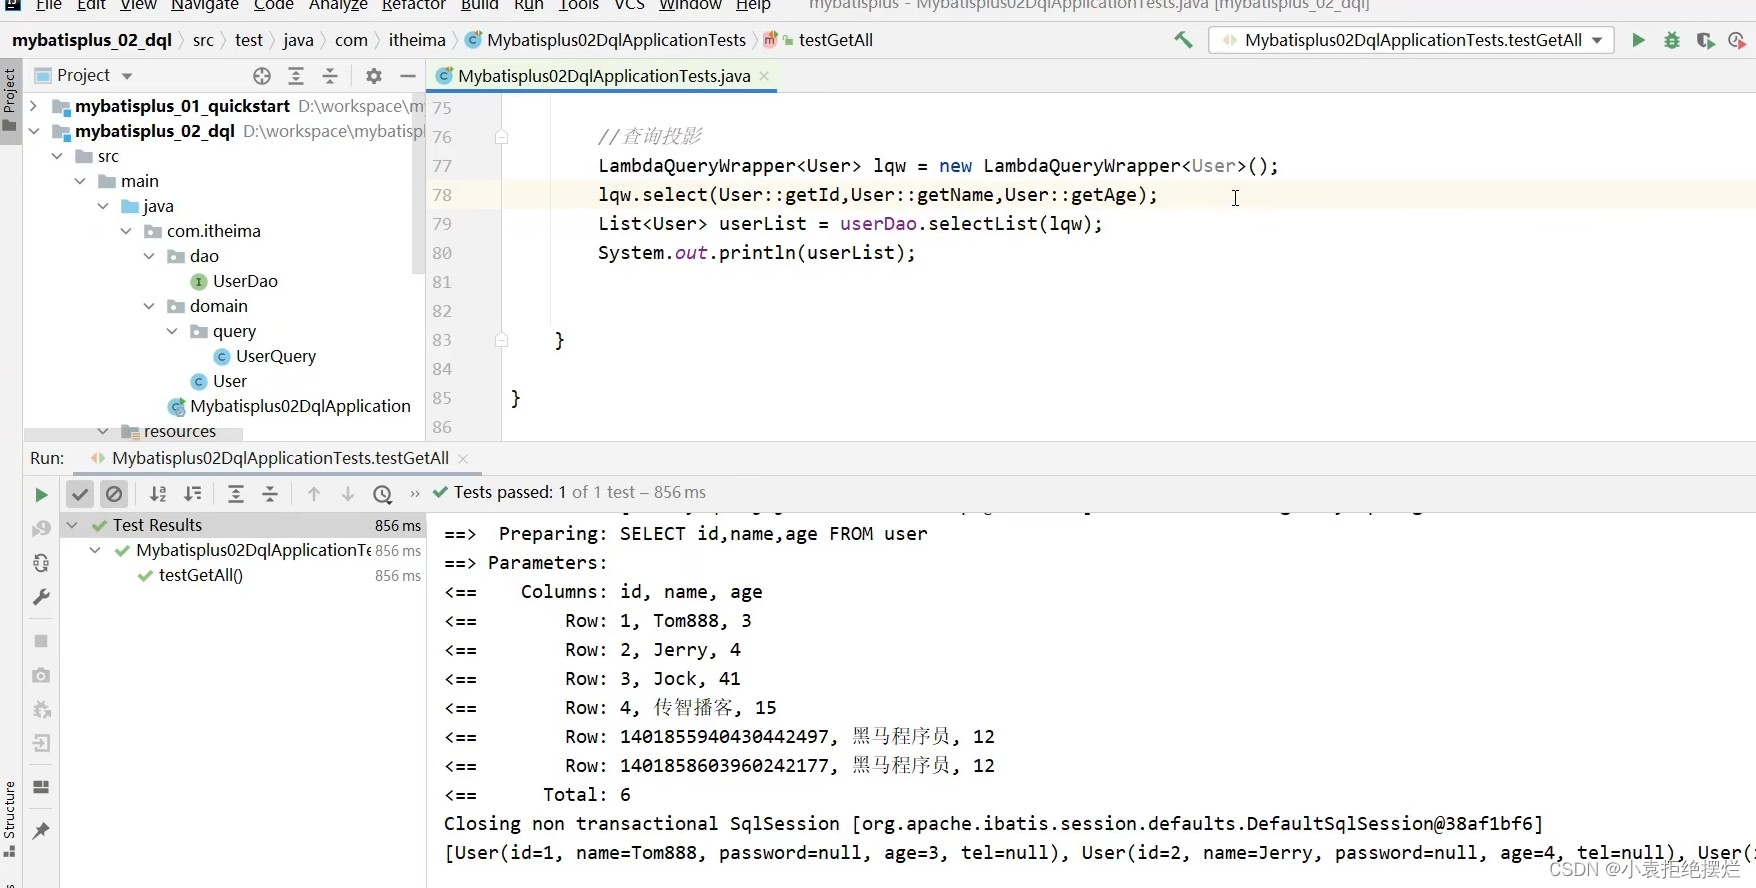Collapse all test results
The width and height of the screenshot is (1756, 888).
270,493
